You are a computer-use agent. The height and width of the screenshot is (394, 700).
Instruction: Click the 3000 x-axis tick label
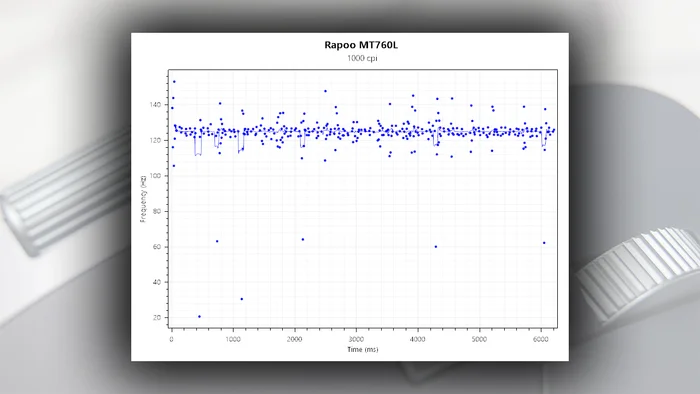tap(356, 339)
